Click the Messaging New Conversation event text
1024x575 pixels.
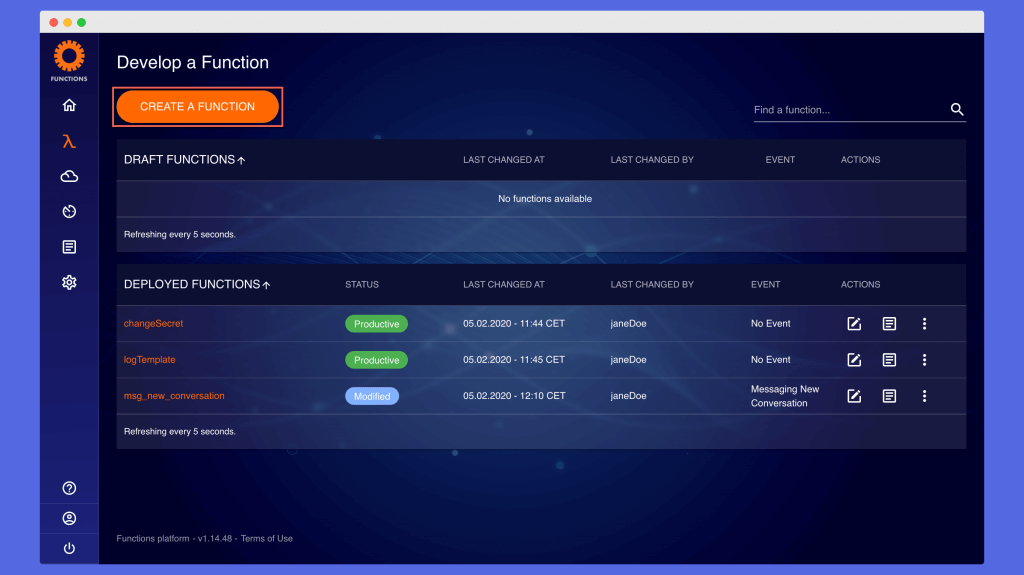(x=785, y=396)
